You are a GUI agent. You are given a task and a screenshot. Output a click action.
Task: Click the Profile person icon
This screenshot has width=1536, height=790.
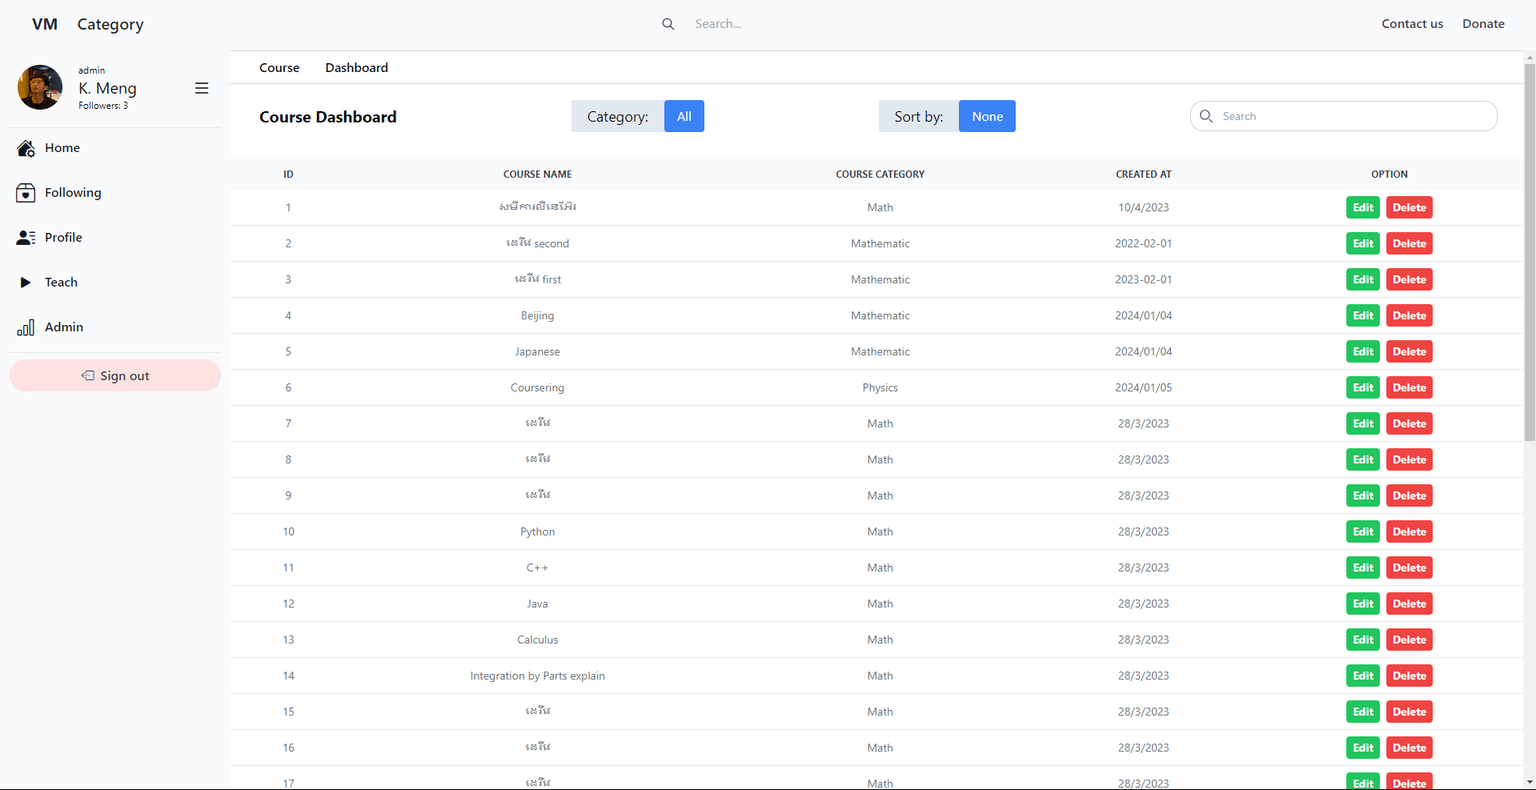tap(26, 238)
